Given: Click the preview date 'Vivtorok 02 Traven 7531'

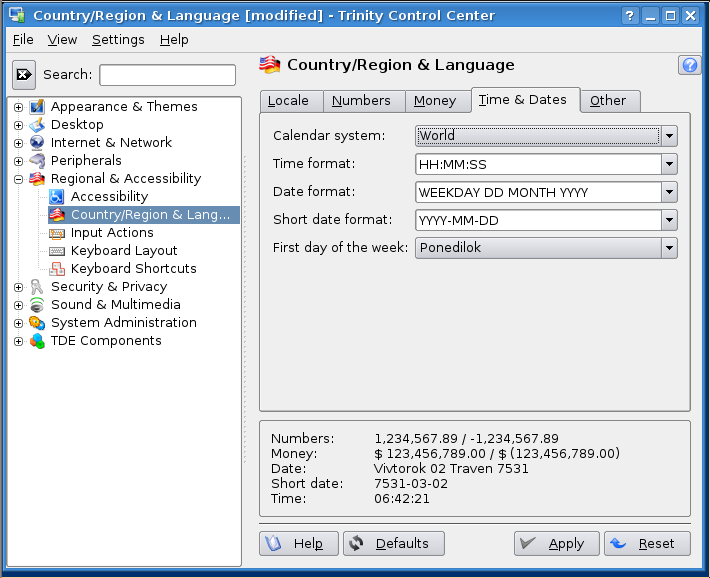Looking at the screenshot, I should click(x=451, y=469).
